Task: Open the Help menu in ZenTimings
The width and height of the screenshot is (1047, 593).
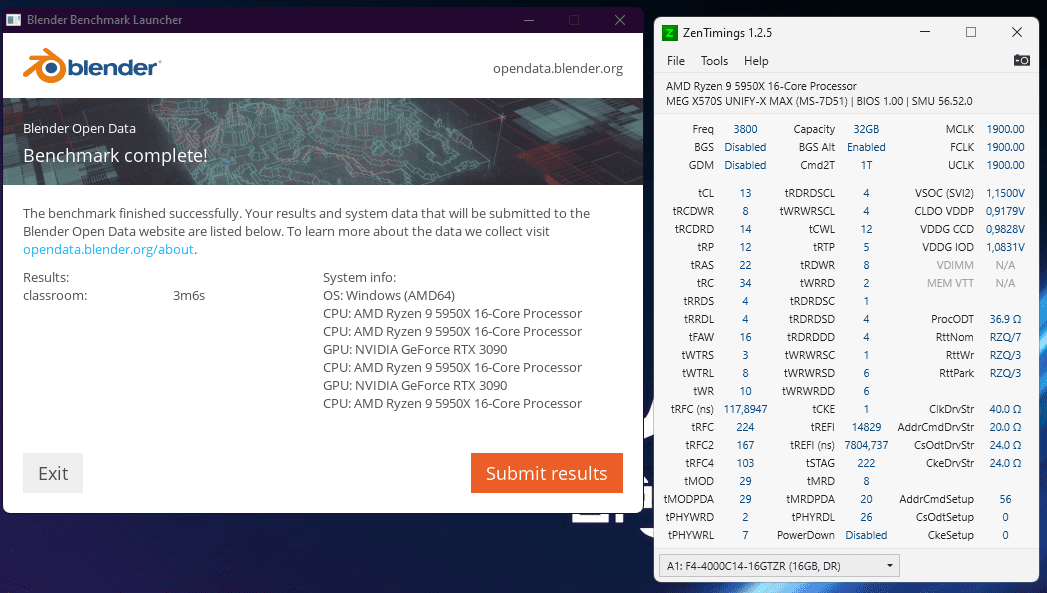Action: click(756, 61)
